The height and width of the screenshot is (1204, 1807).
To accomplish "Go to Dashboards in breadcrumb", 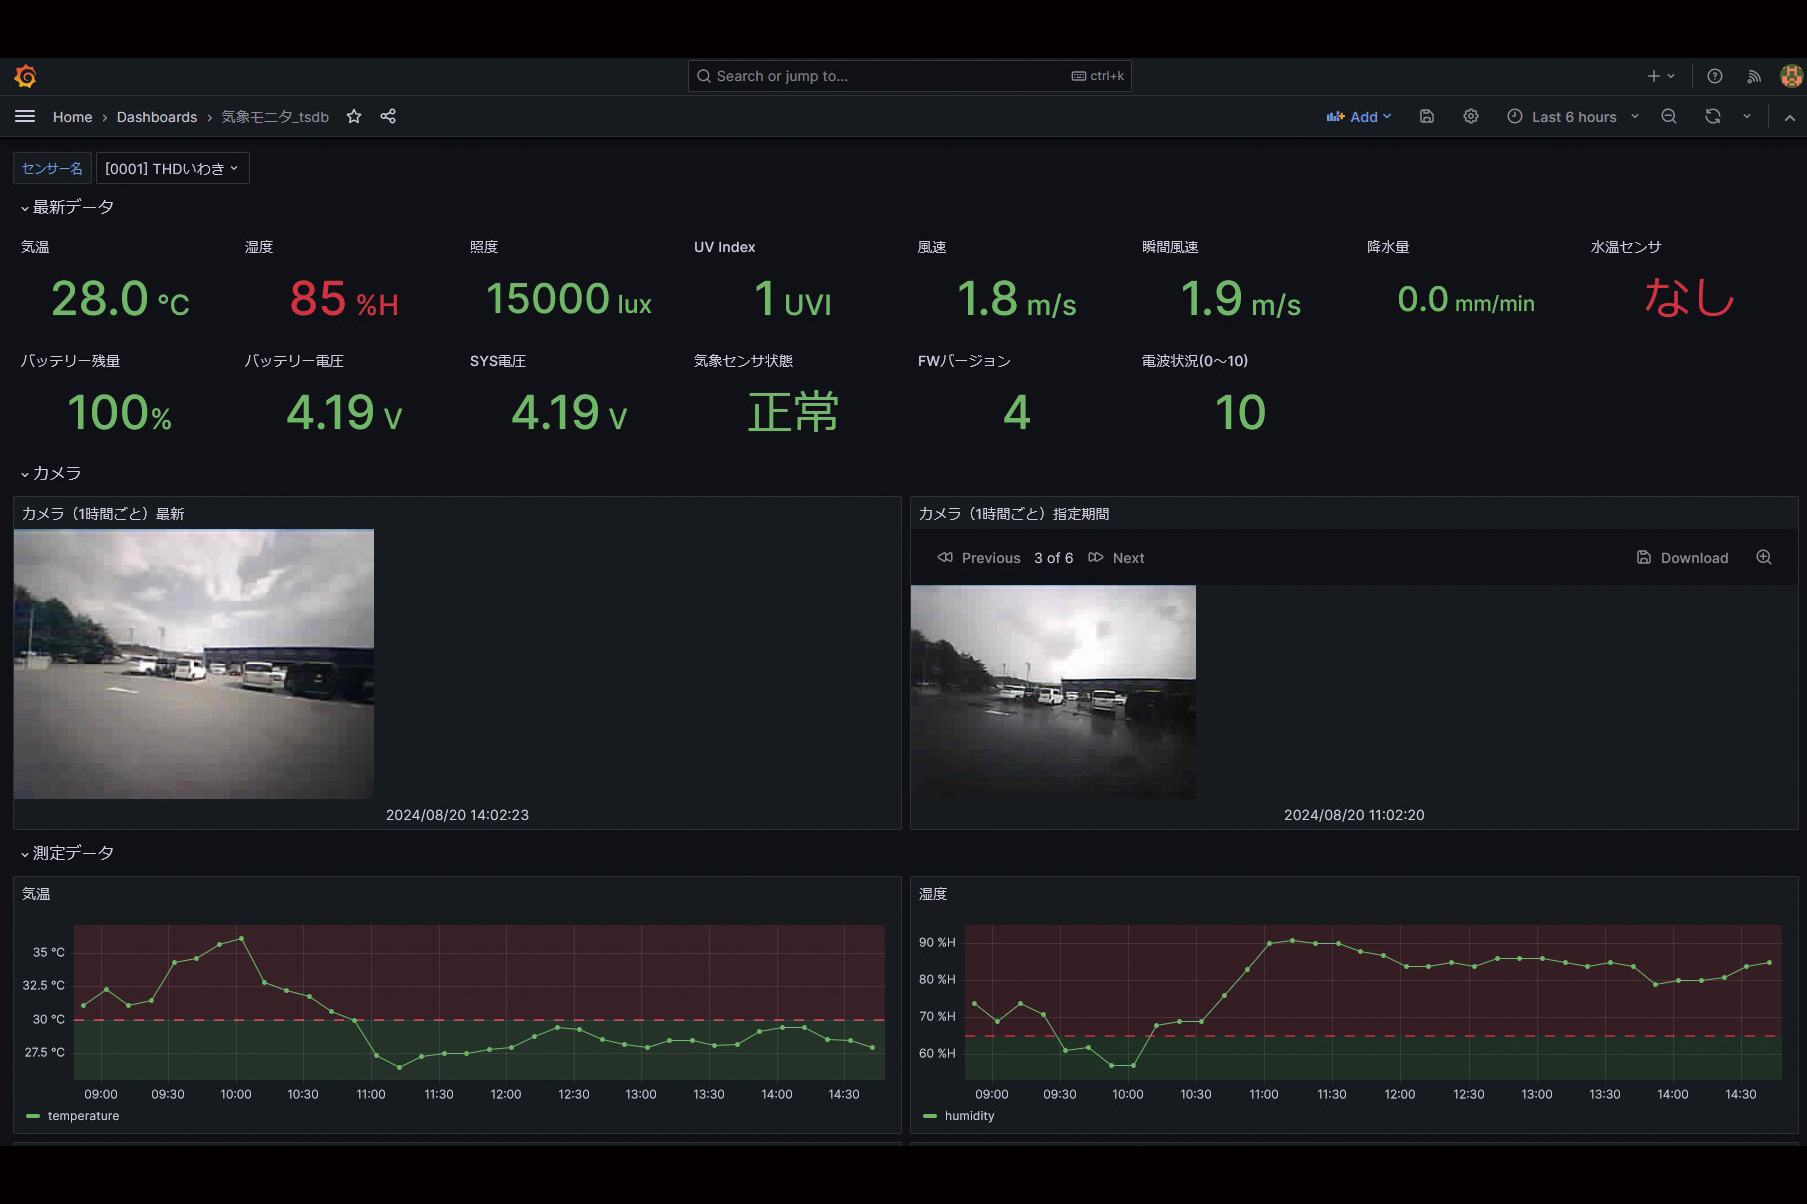I will coord(157,117).
